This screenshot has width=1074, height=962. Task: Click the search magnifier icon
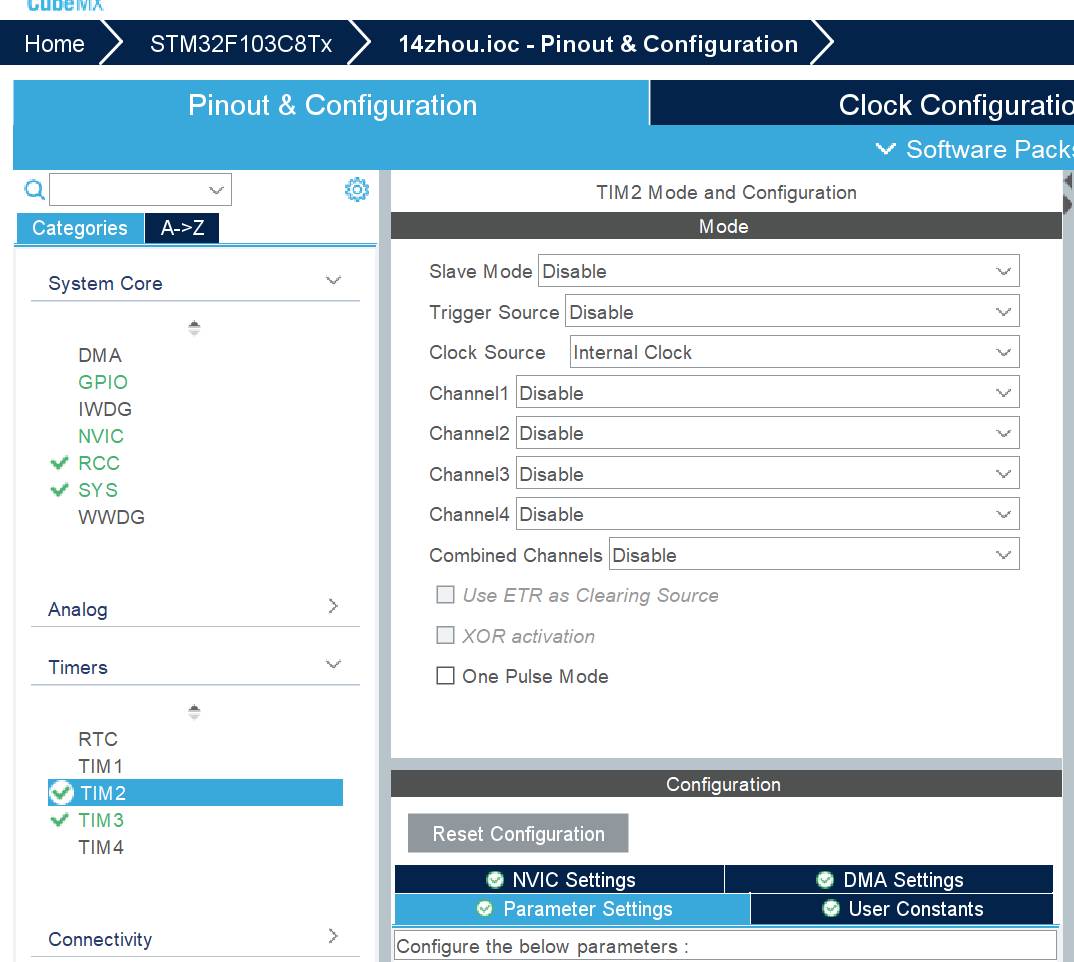click(34, 189)
